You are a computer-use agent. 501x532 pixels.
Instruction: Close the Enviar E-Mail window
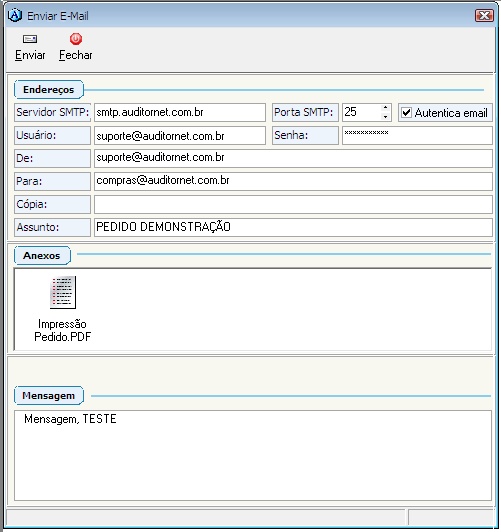click(x=484, y=15)
